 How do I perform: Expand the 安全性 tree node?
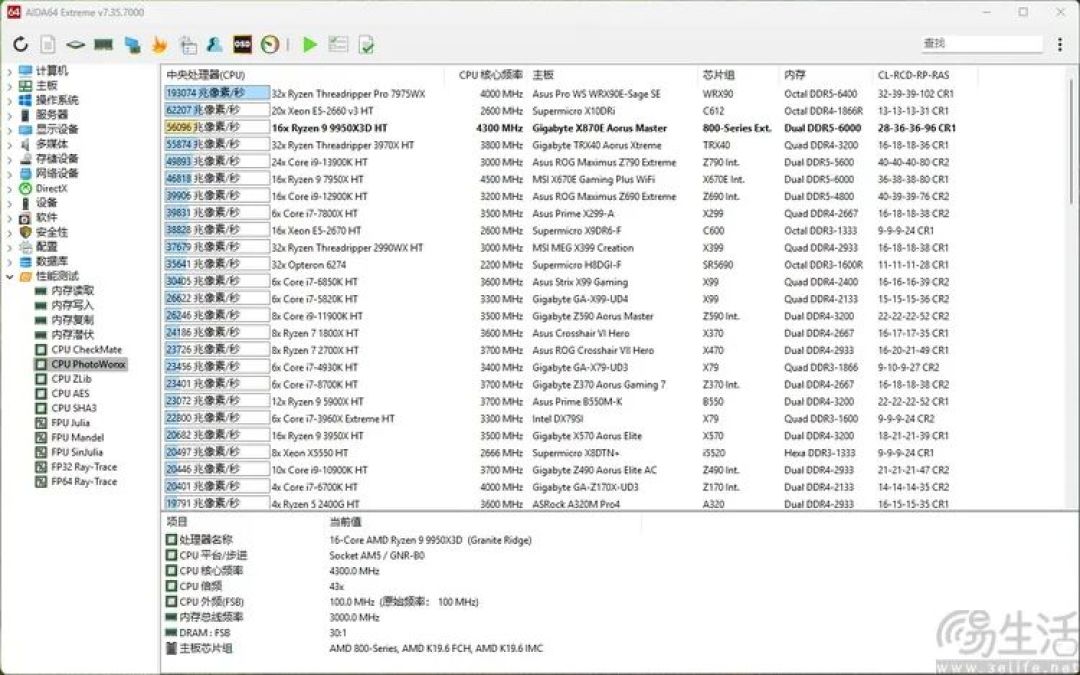tap(10, 232)
